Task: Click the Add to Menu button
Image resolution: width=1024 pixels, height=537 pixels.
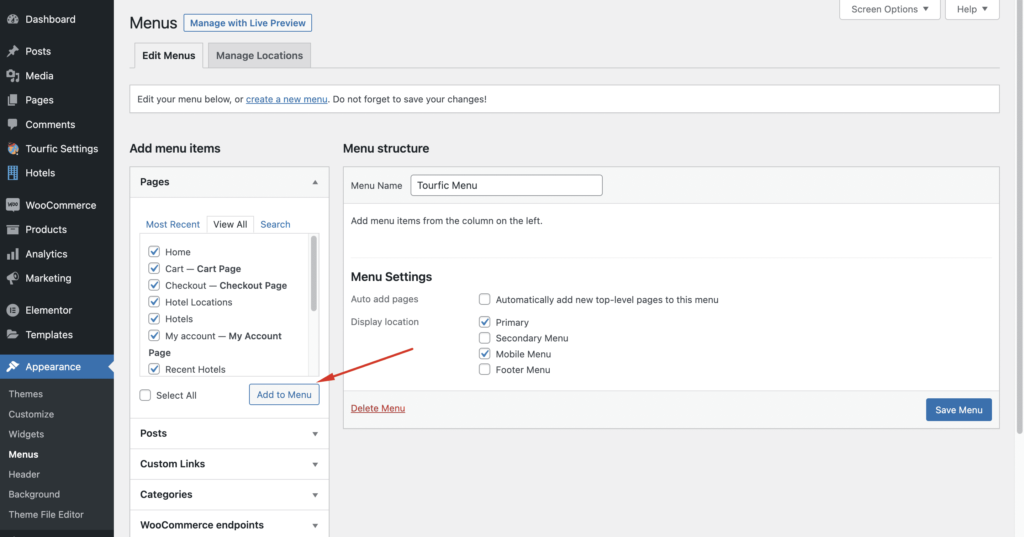Action: pos(284,395)
